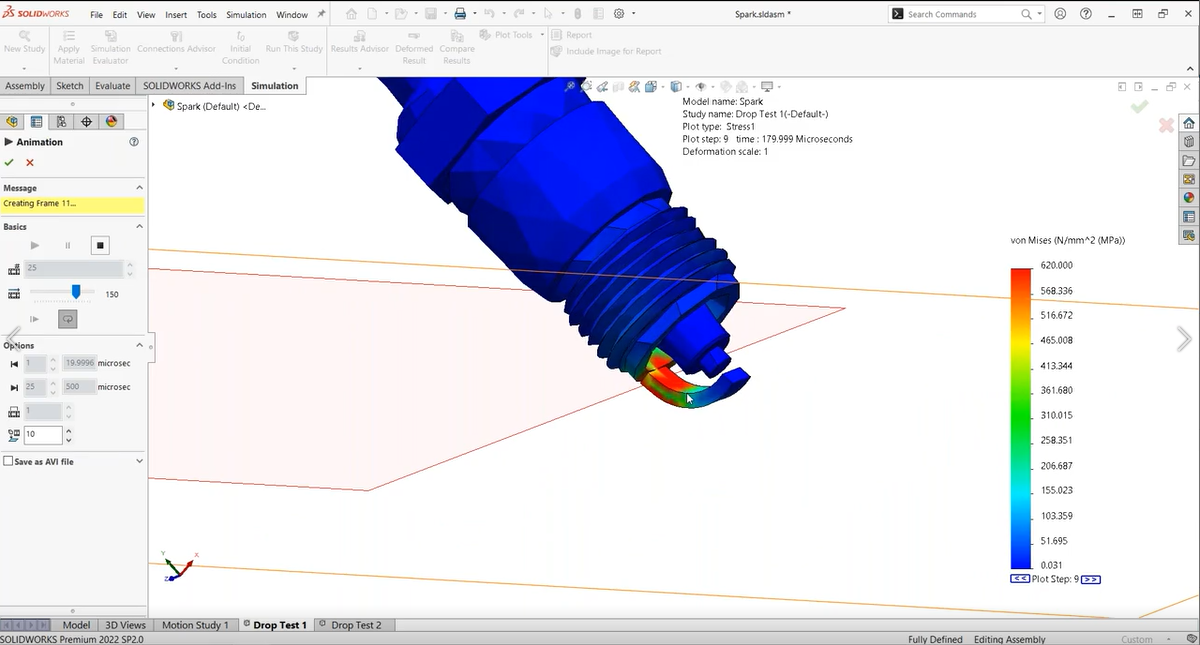Open the DisplayManager color ball tab
This screenshot has height=645, width=1200.
pos(112,121)
